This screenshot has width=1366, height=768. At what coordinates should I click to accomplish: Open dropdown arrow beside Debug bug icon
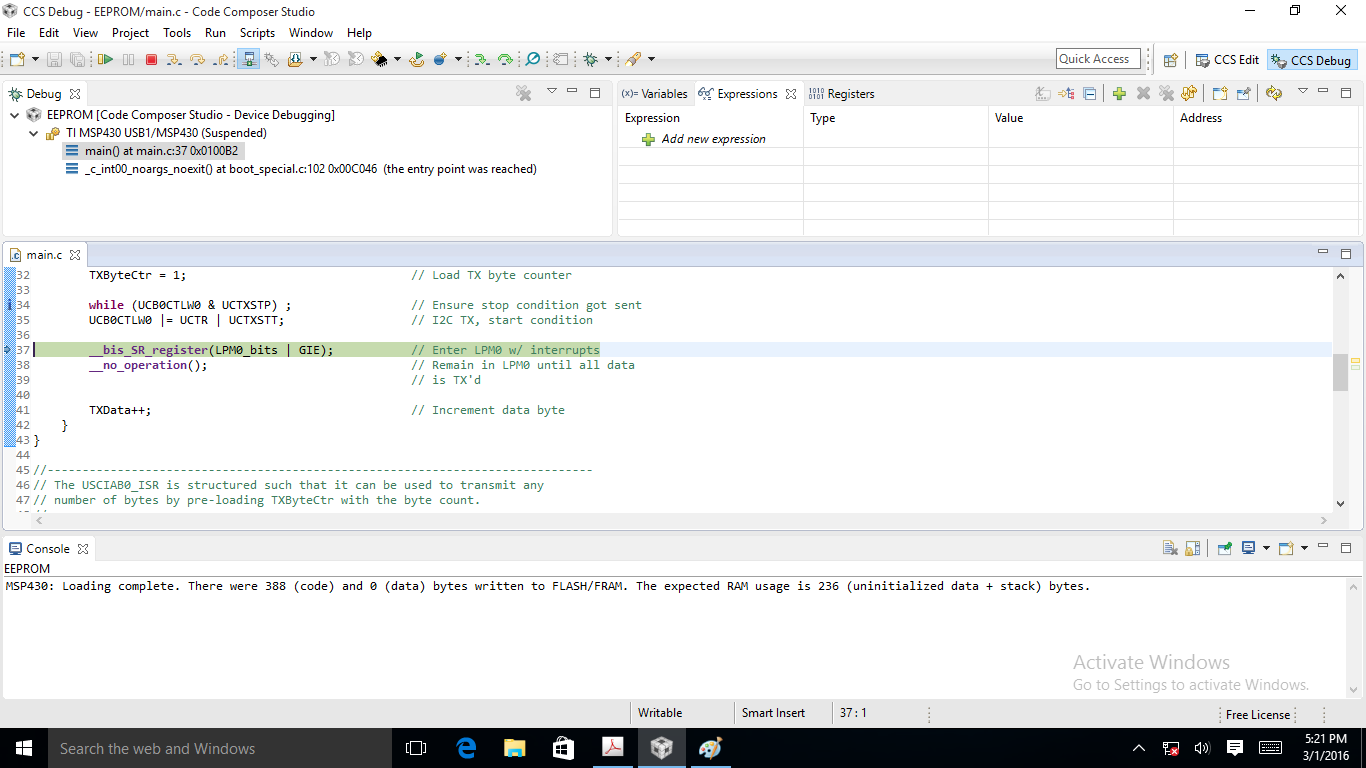click(x=608, y=60)
